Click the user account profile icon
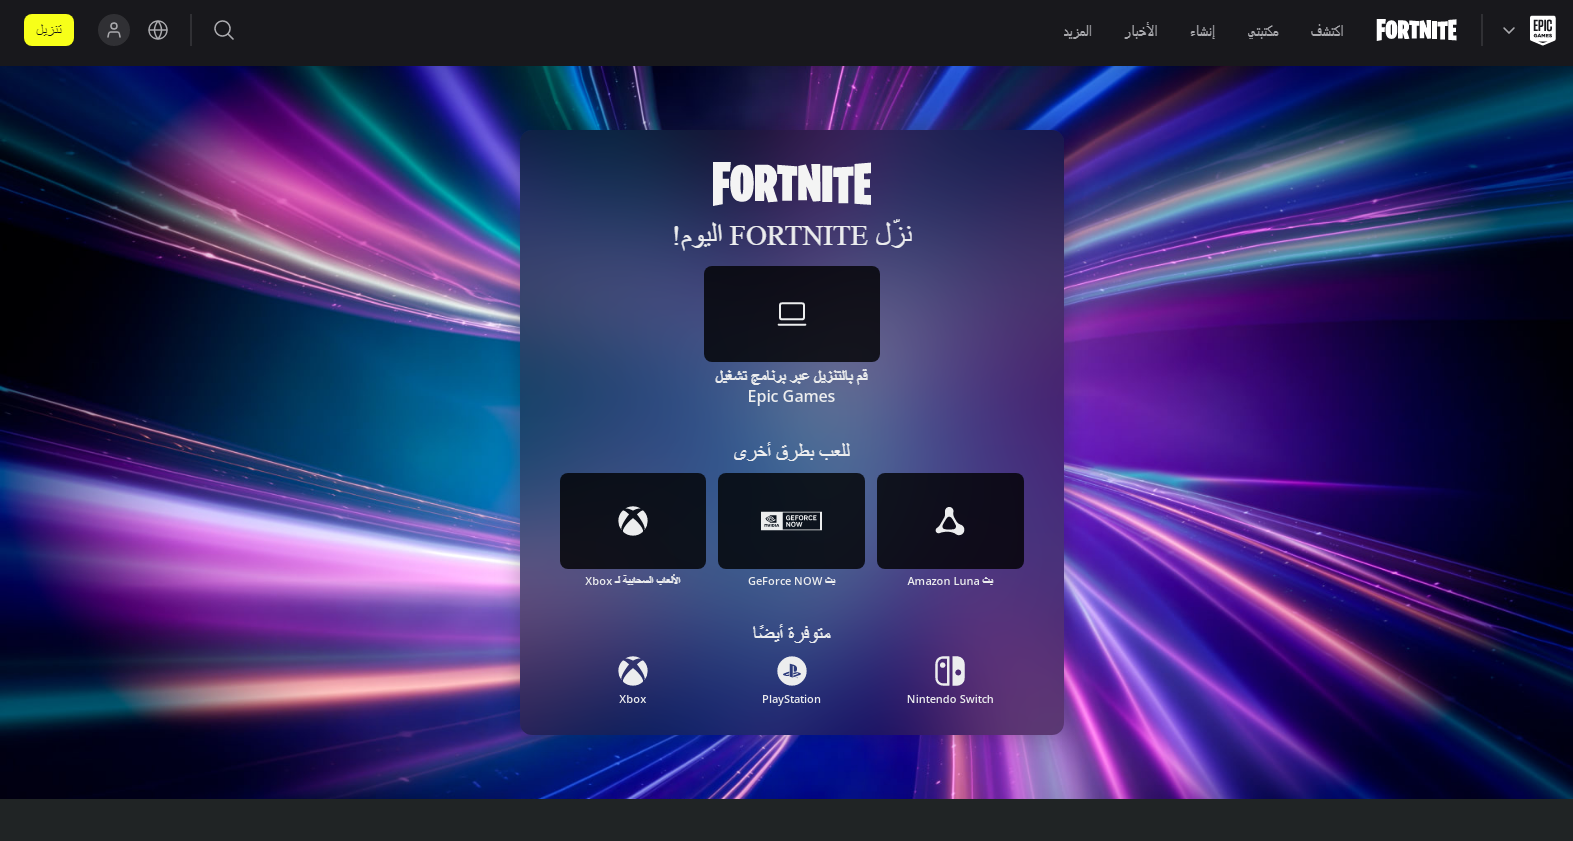This screenshot has height=841, width=1573. pos(114,30)
